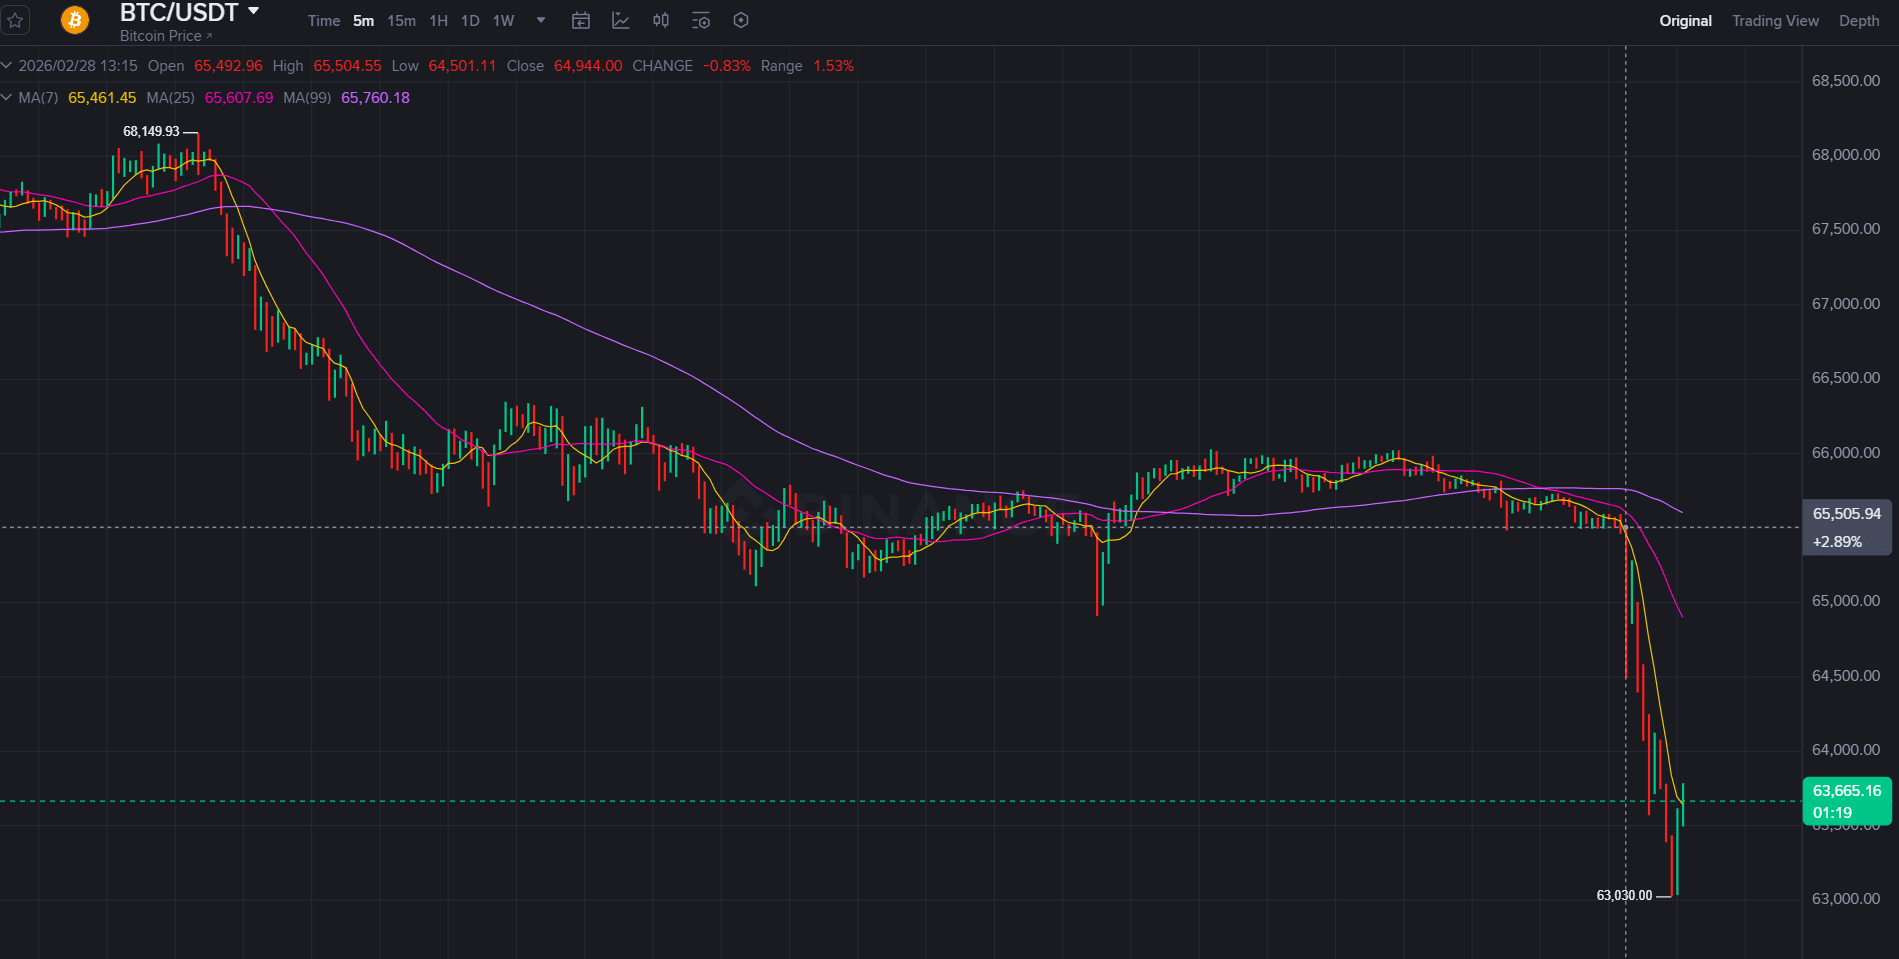
Task: Open the indicator settings list icon
Action: [x=700, y=20]
